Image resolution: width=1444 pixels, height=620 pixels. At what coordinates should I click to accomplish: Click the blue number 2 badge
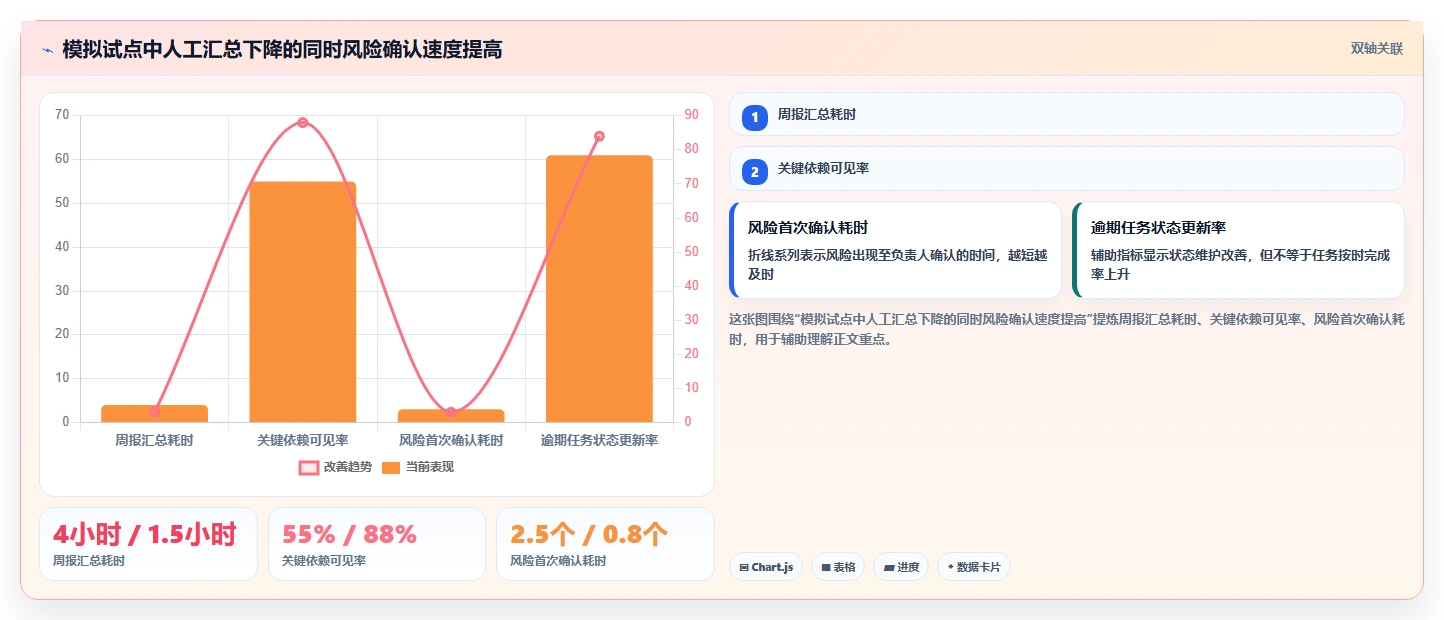coord(755,171)
